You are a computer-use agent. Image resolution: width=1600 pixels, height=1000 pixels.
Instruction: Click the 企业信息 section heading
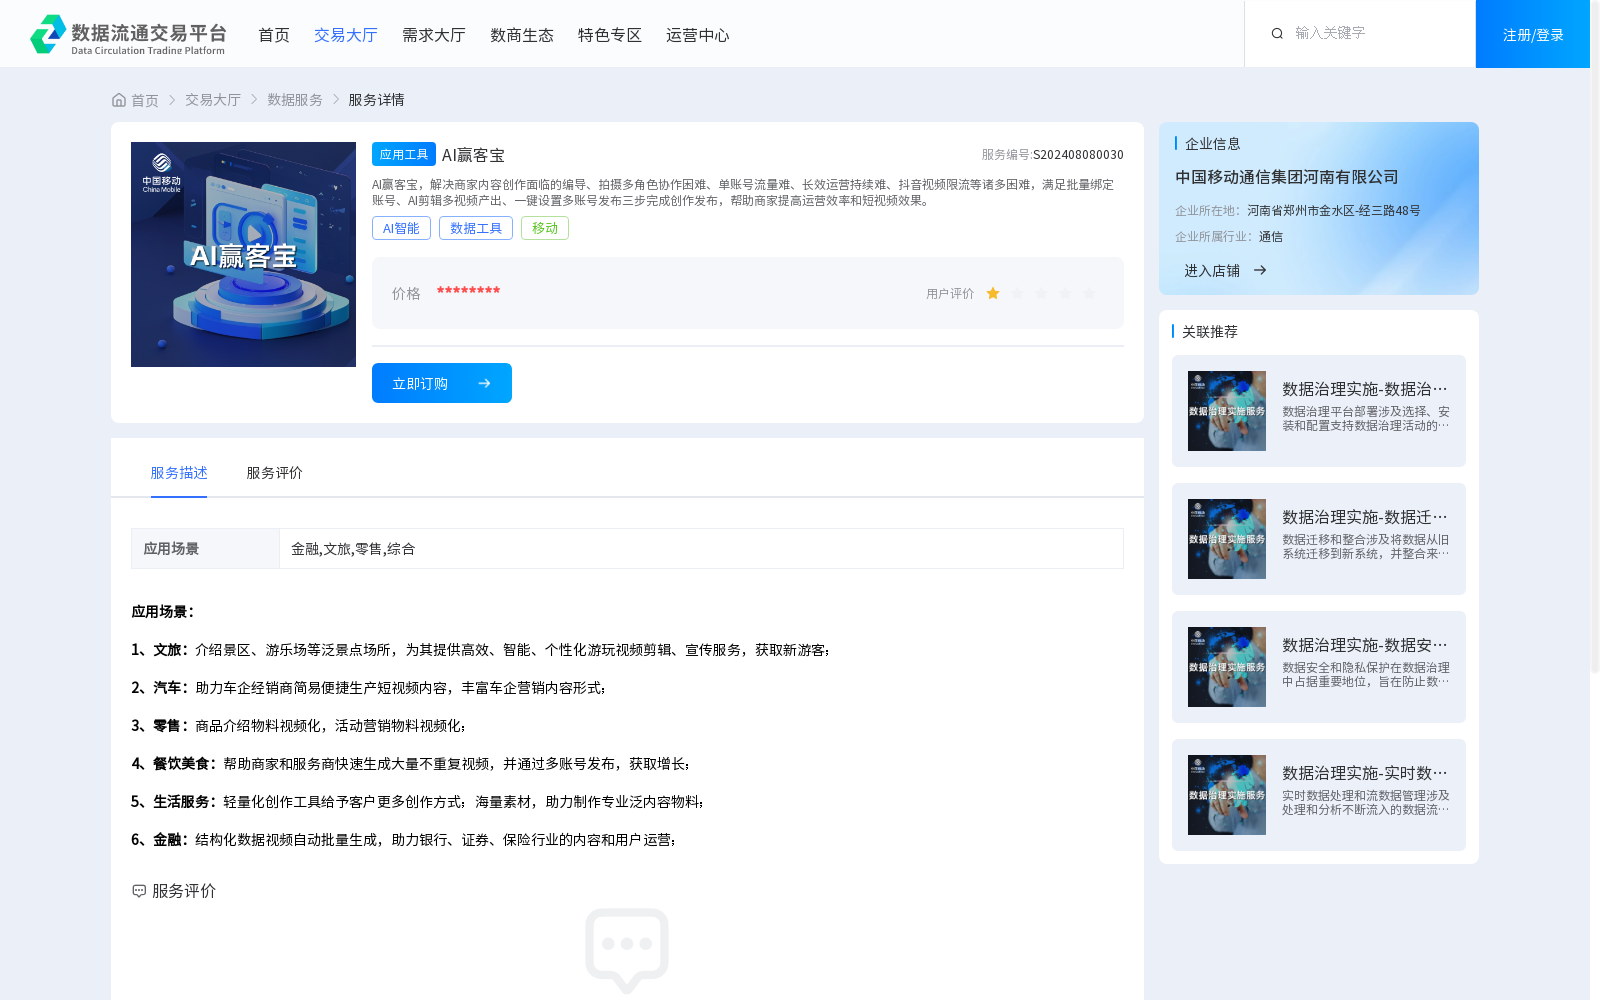(x=1213, y=144)
